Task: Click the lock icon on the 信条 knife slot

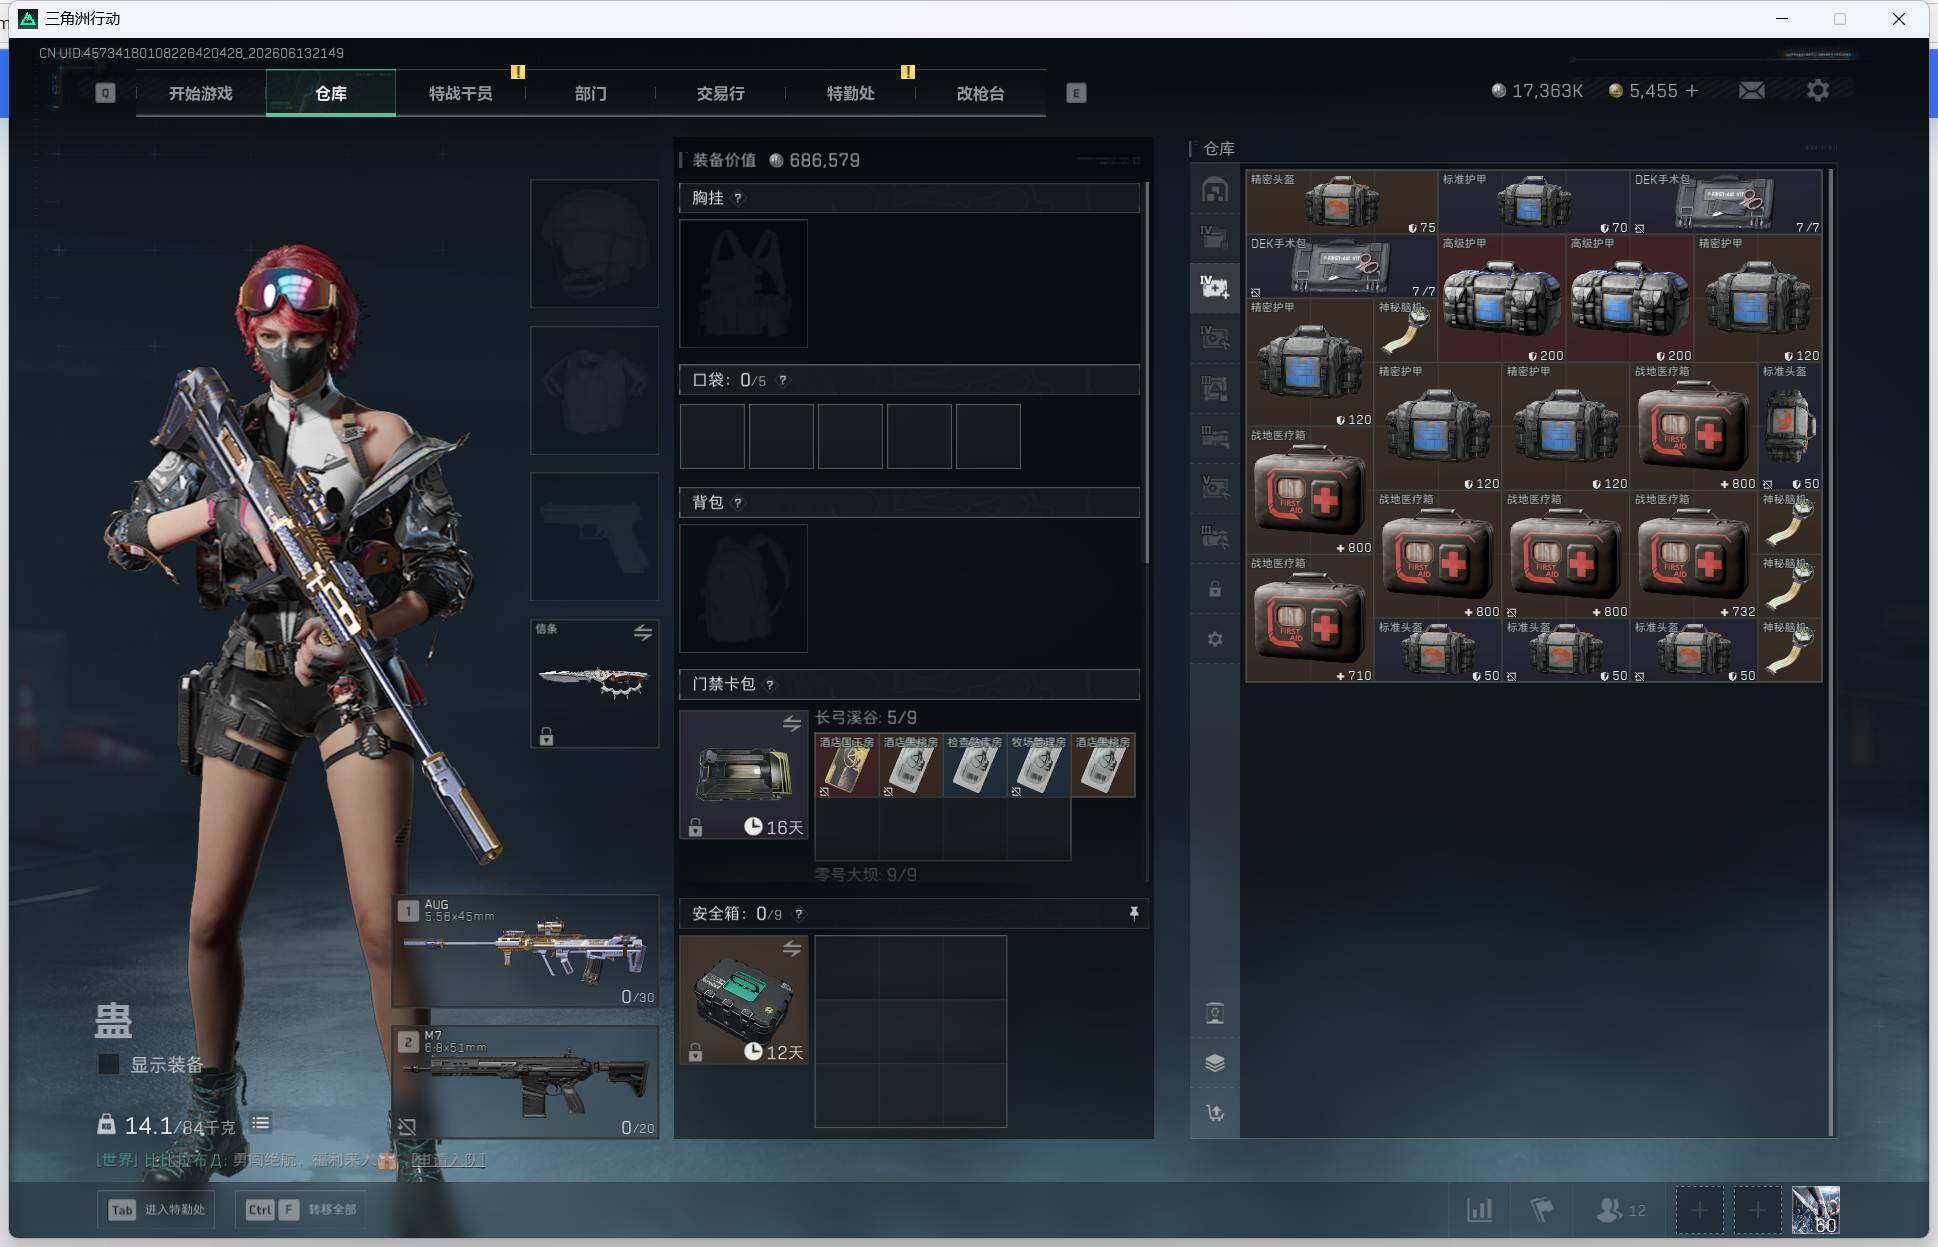Action: [546, 737]
